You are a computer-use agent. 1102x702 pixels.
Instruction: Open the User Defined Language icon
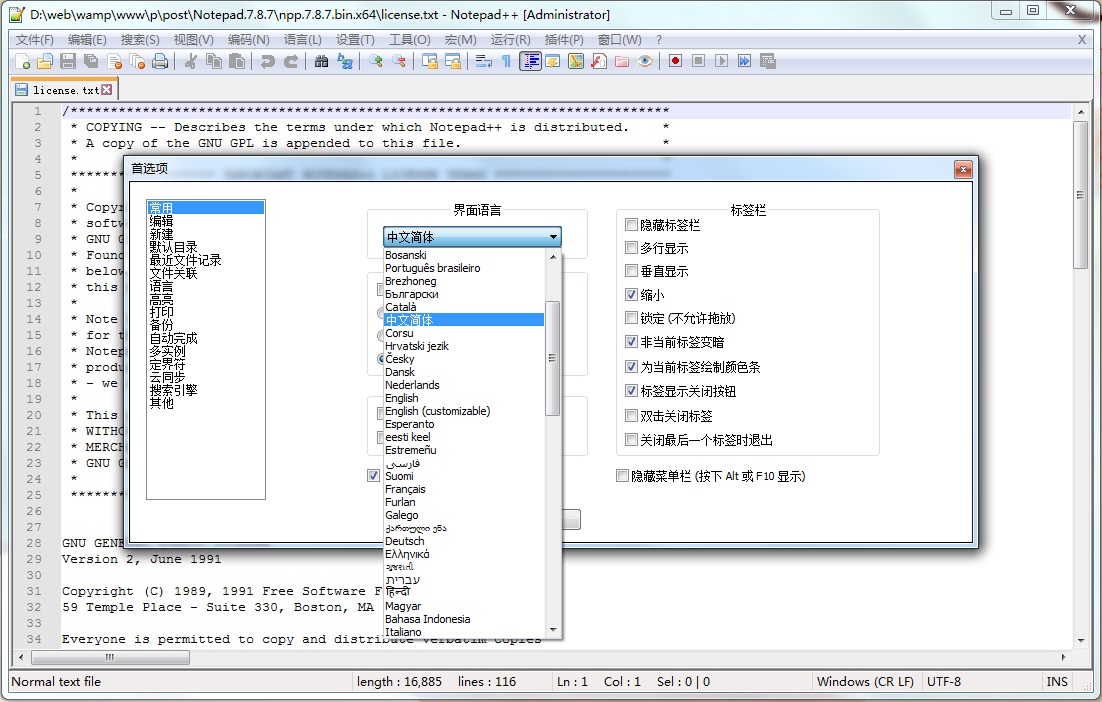click(552, 62)
